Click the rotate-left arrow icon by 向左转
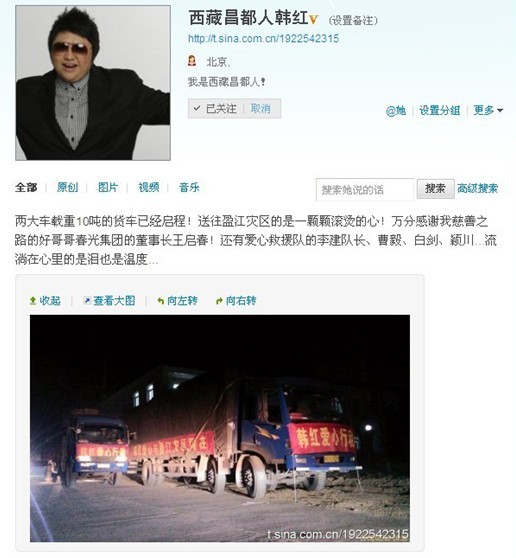516x558 pixels. 160,301
